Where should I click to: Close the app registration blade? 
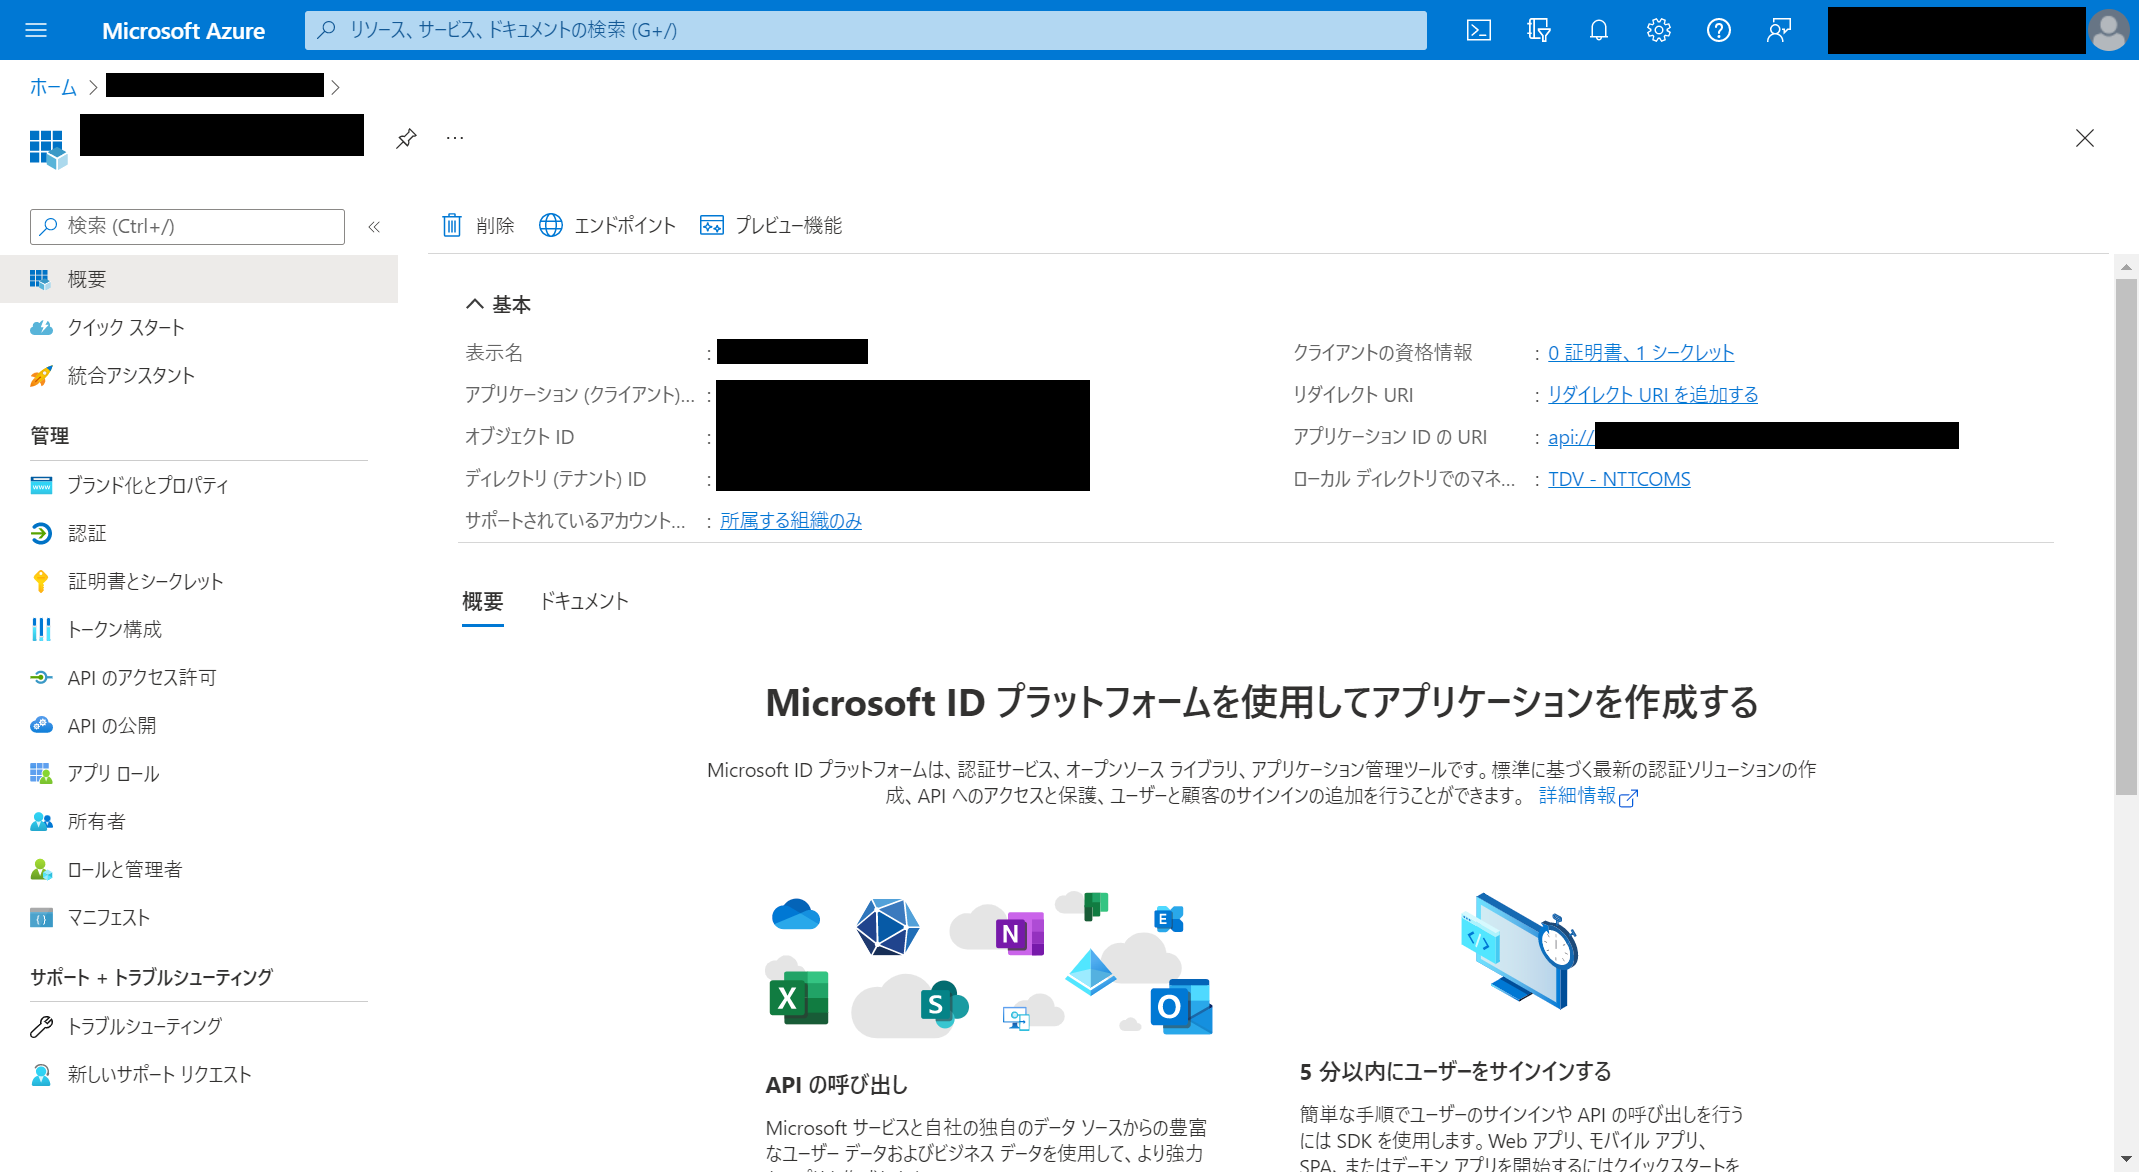point(2085,138)
